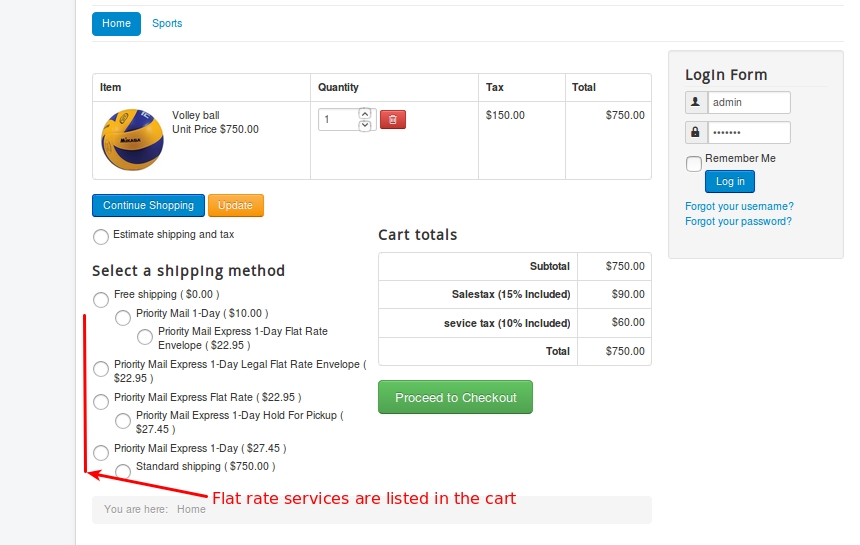Increase quantity with the up arrow
This screenshot has height=545, width=860.
(x=365, y=113)
